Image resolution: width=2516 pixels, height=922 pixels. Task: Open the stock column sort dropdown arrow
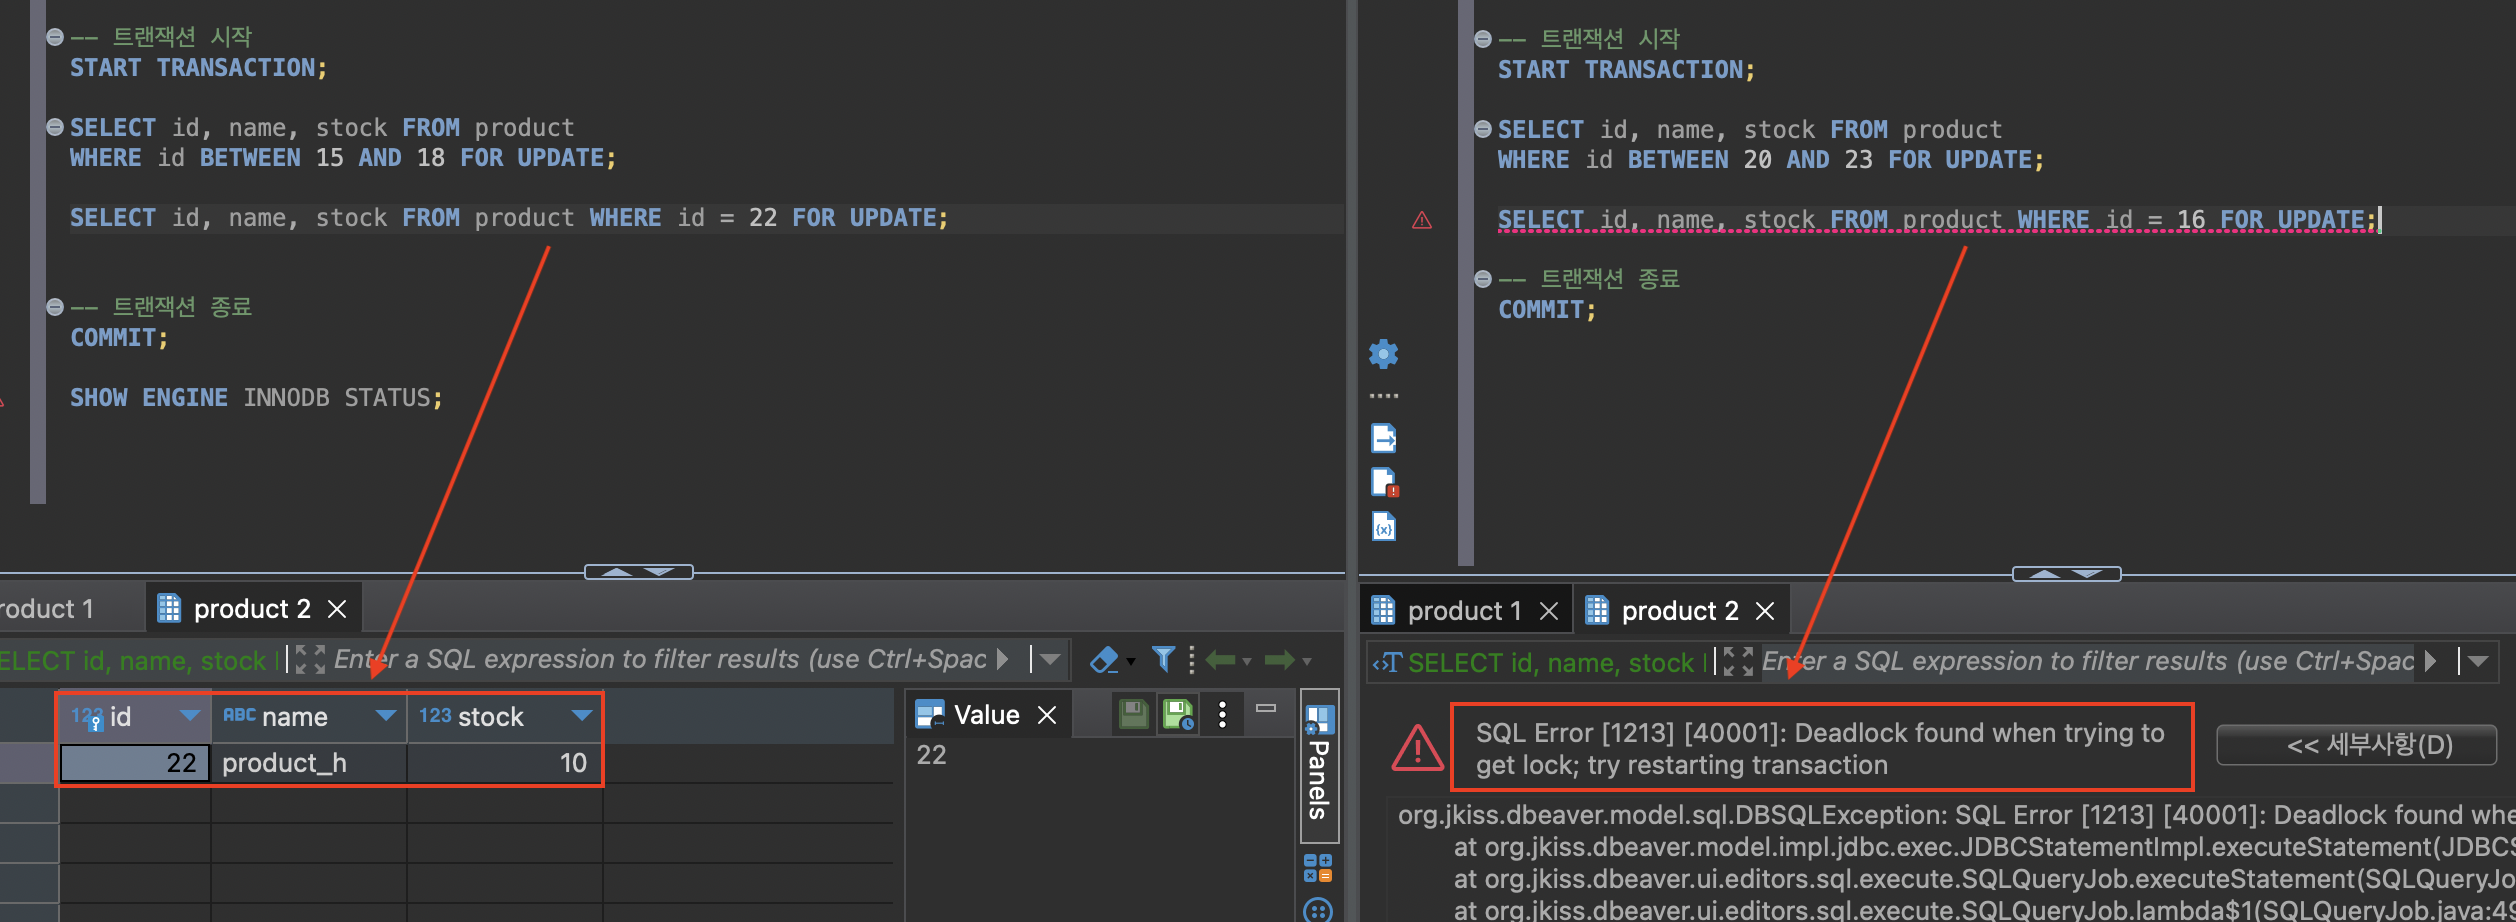[582, 715]
